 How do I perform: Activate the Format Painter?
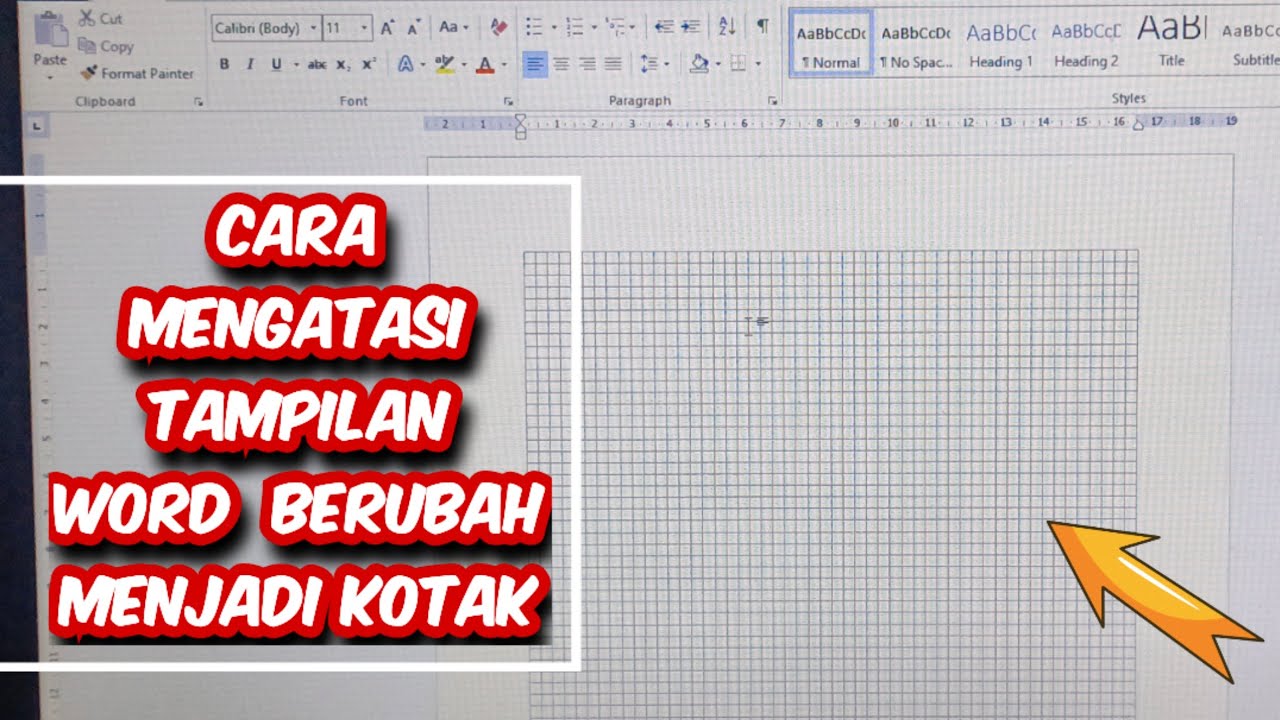tap(136, 73)
